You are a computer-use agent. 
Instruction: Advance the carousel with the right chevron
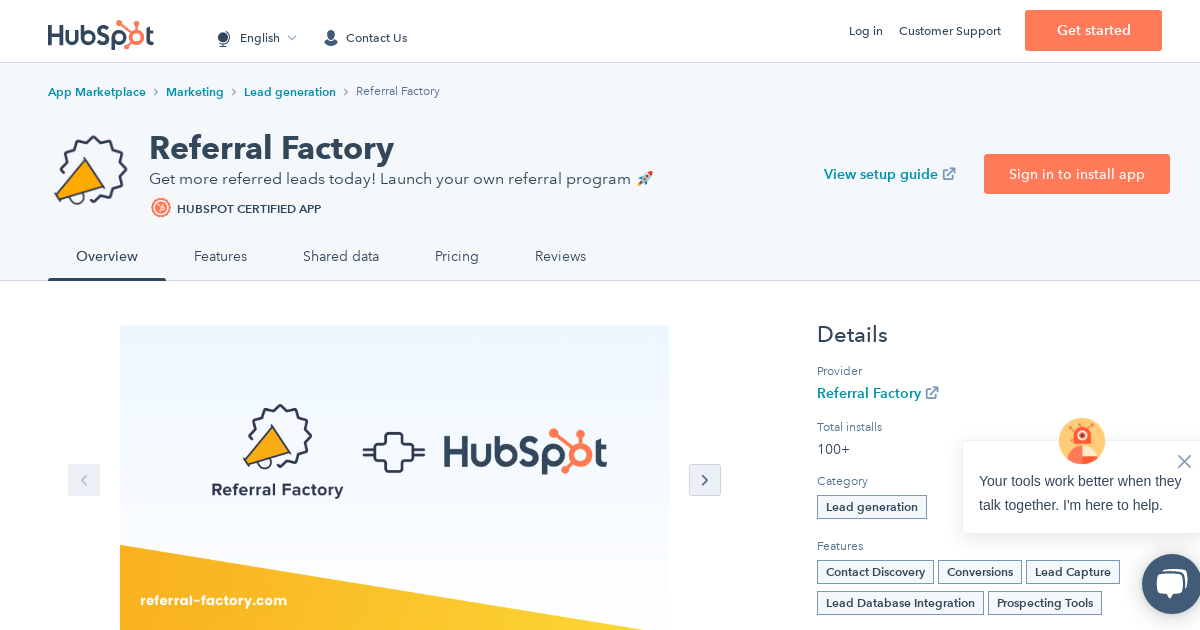pos(705,480)
